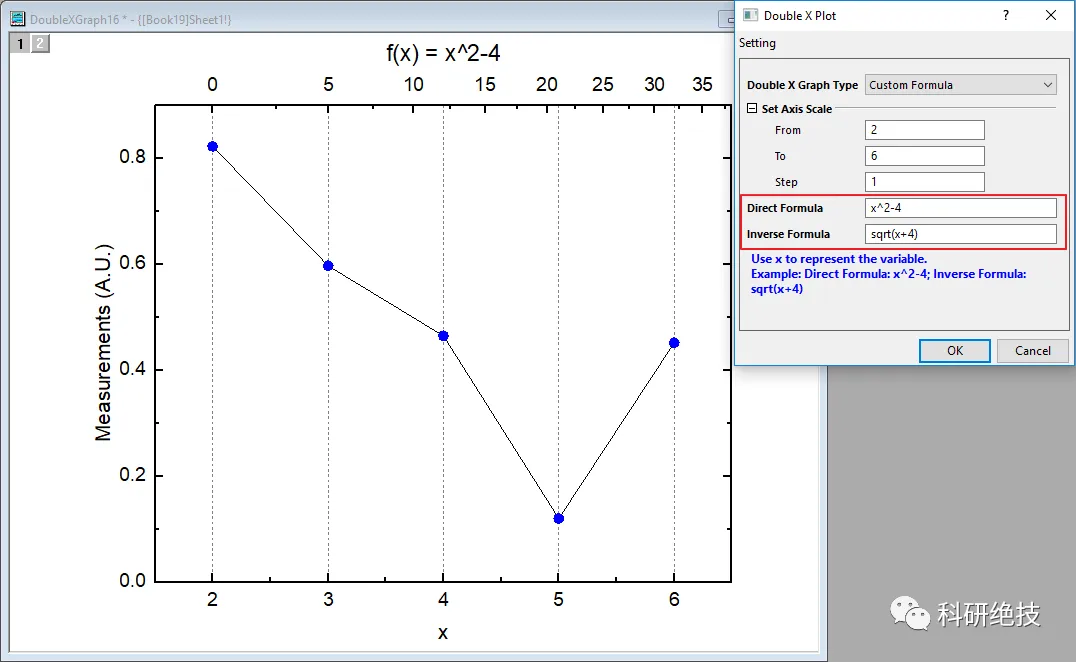The height and width of the screenshot is (662, 1076).
Task: Click the data point at x=3
Action: tap(328, 265)
